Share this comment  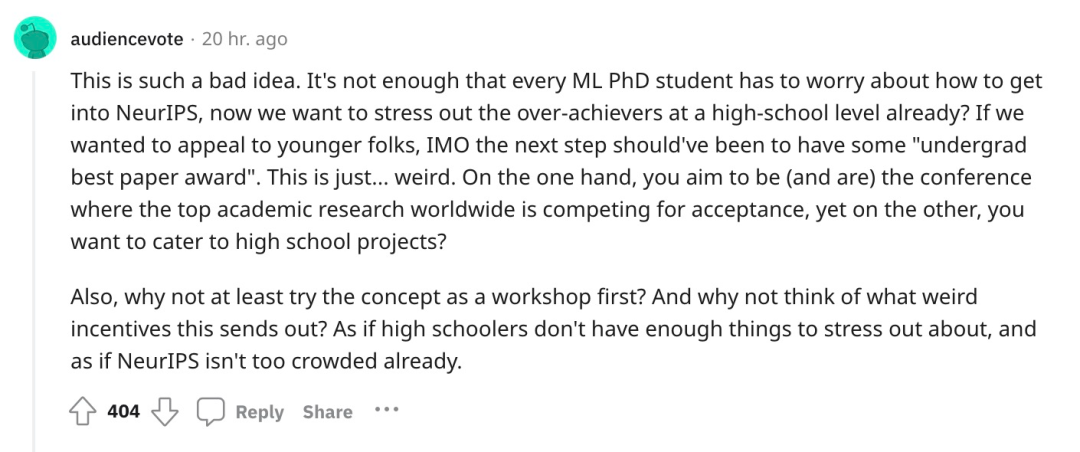[327, 412]
